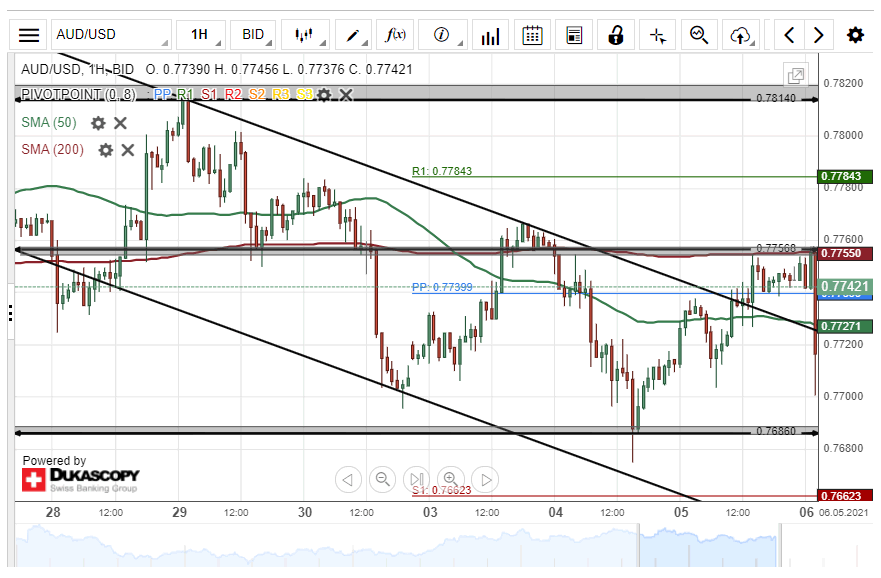The image size is (881, 578).
Task: Click the bar chart volume icon
Action: 491,35
